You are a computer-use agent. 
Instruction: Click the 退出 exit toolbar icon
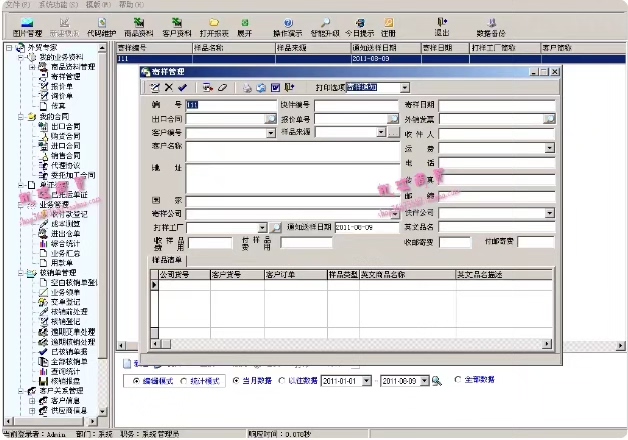tap(441, 25)
